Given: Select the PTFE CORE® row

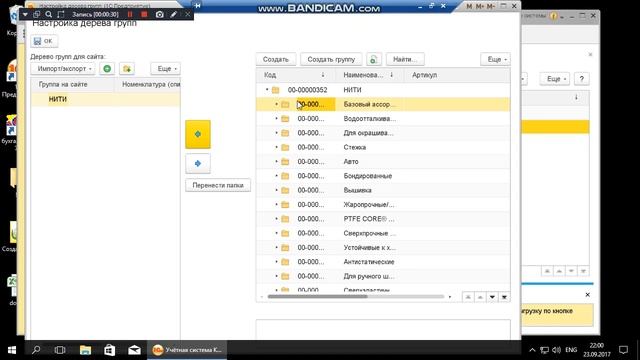Looking at the screenshot, I should (383, 219).
